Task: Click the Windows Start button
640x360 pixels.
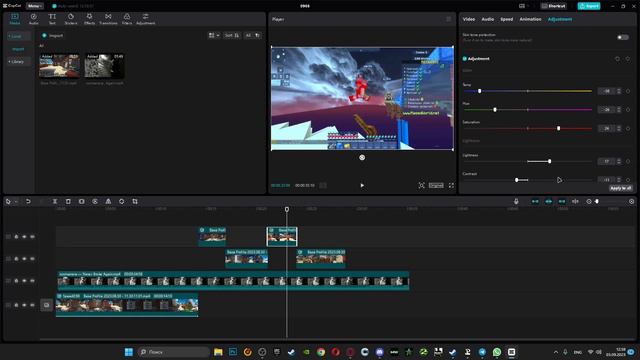Action: (129, 352)
